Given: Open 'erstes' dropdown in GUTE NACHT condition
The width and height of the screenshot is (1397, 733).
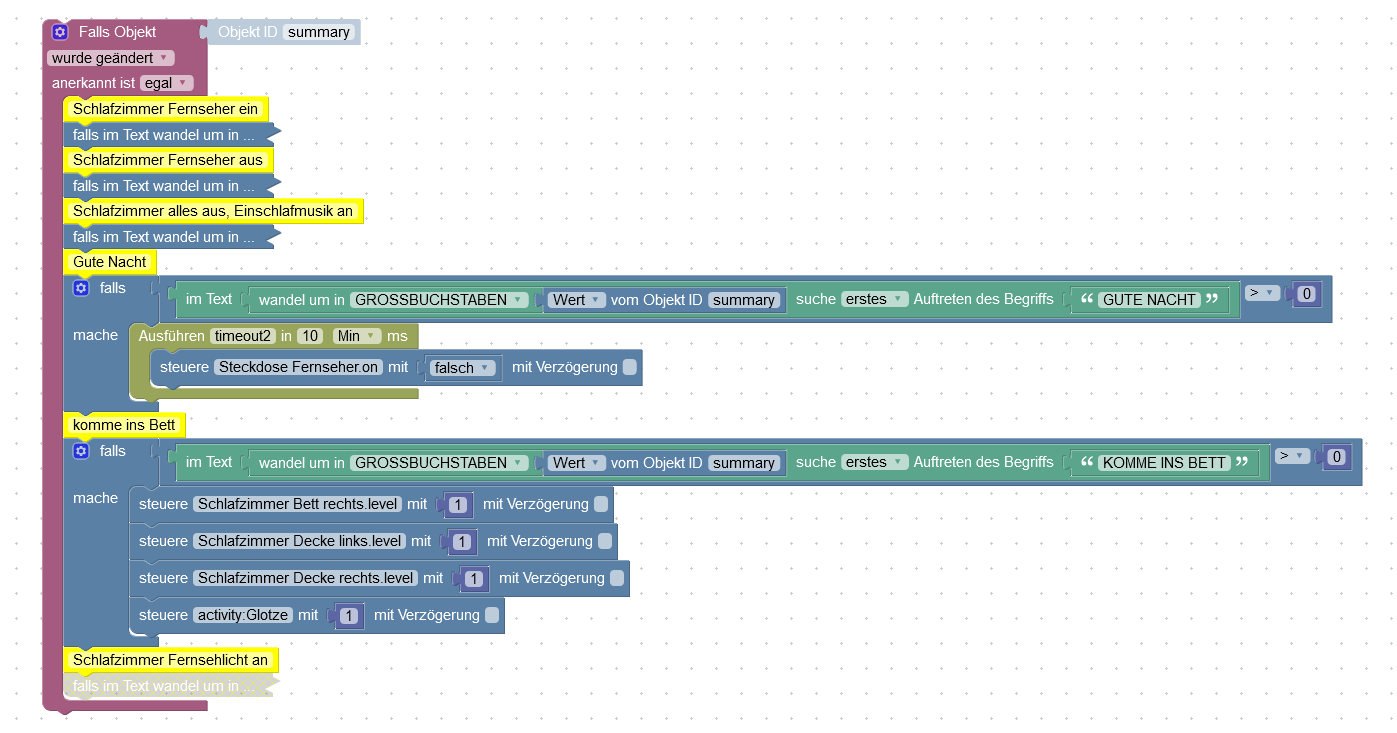Looking at the screenshot, I should 874,299.
